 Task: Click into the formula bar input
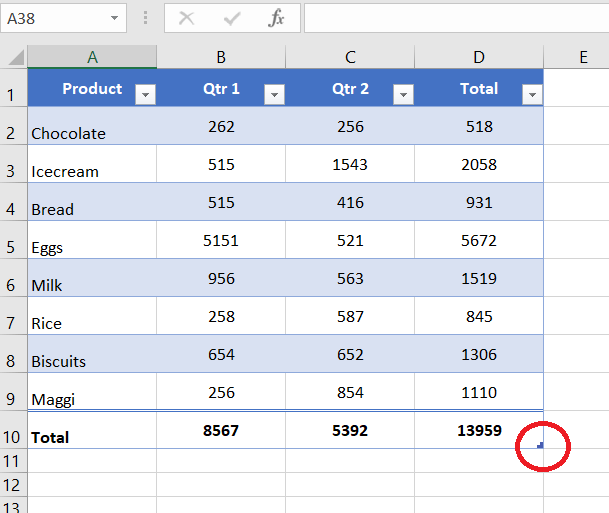point(456,18)
